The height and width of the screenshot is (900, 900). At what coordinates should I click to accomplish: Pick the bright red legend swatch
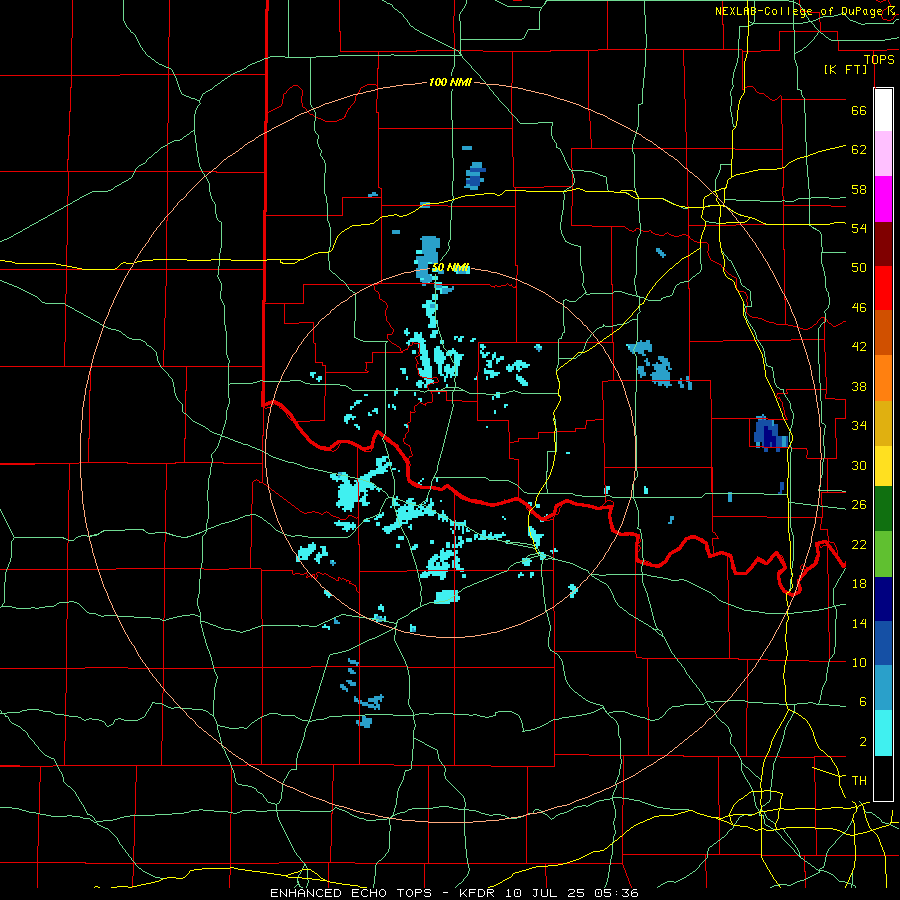(x=883, y=288)
